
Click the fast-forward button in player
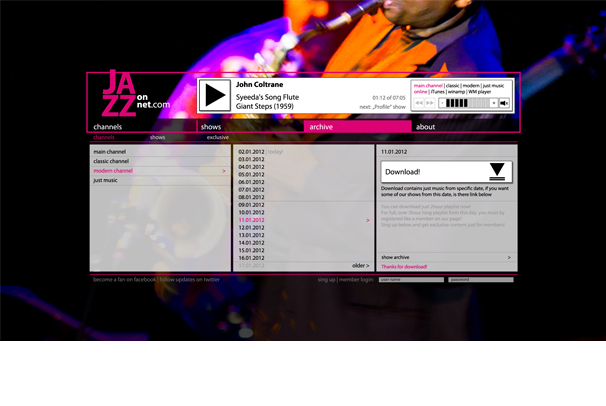pyautogui.click(x=430, y=103)
